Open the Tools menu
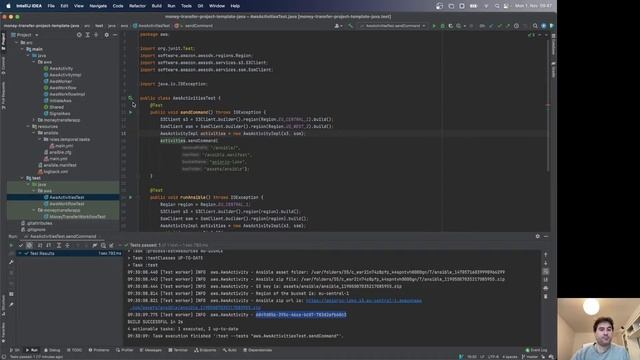640x360 pixels. (186, 6)
